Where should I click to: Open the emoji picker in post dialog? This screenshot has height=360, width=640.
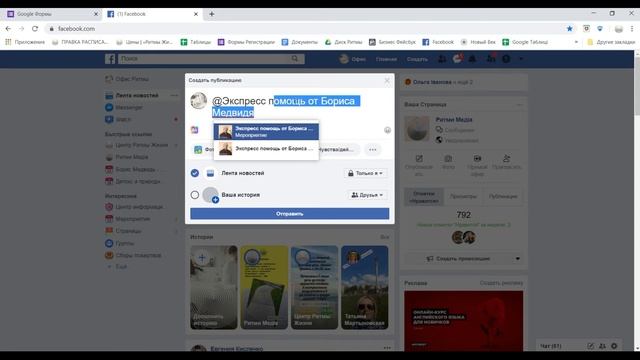tap(387, 130)
